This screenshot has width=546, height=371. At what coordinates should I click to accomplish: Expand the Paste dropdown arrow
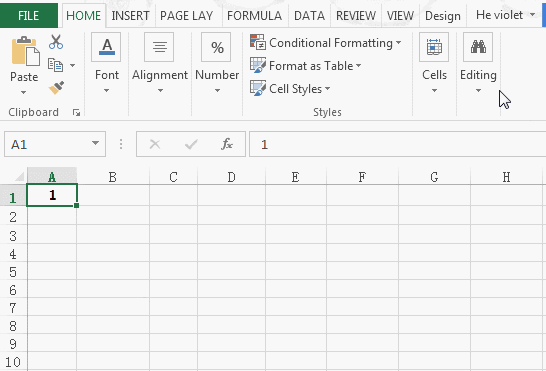click(x=23, y=92)
